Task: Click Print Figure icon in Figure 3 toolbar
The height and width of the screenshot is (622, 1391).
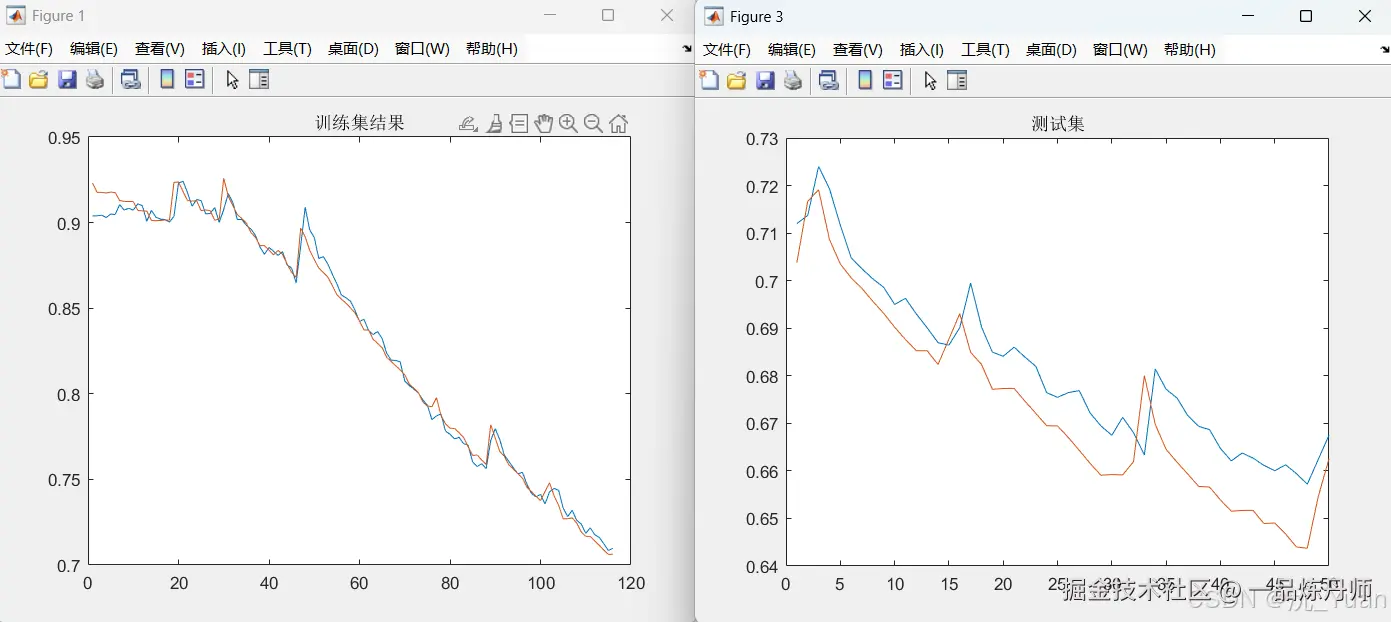Action: (x=793, y=80)
